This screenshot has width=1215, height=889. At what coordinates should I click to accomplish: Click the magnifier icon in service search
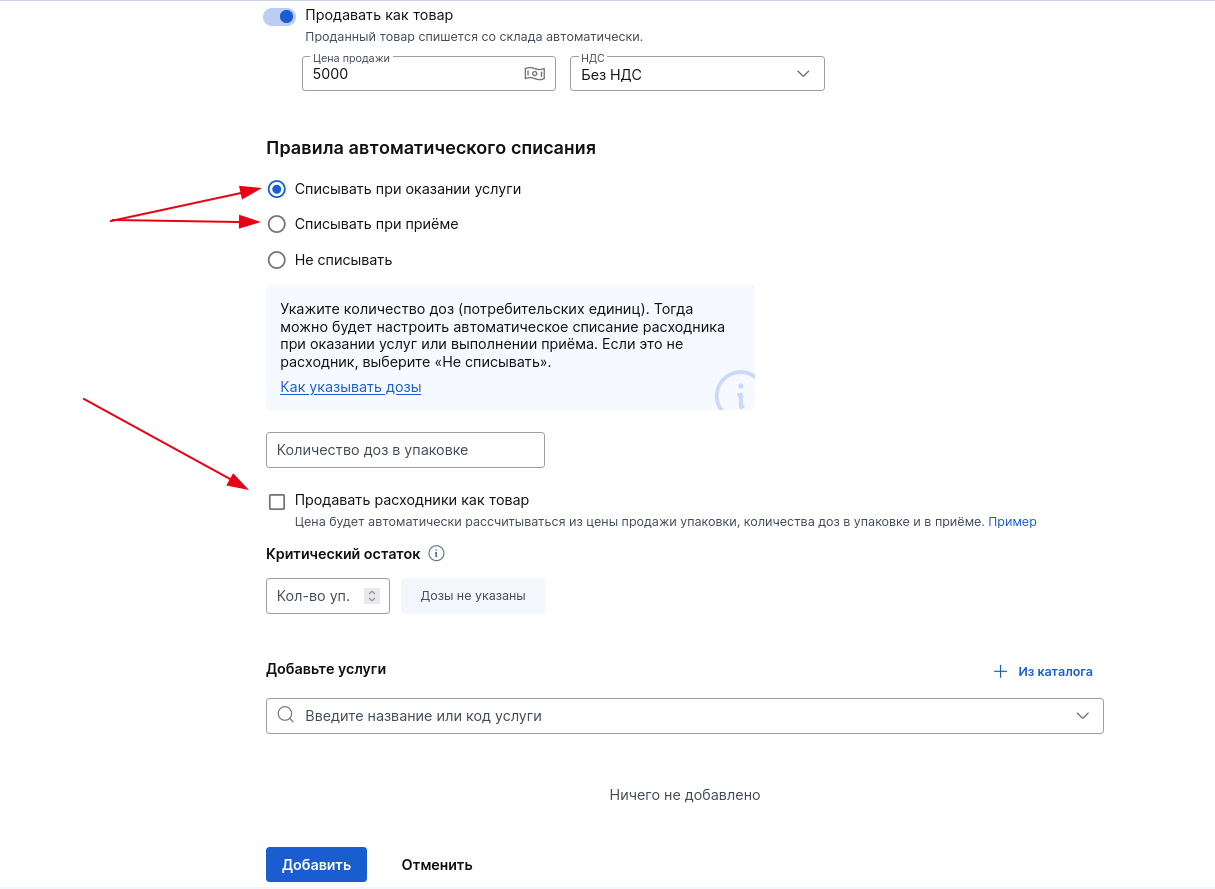[286, 715]
